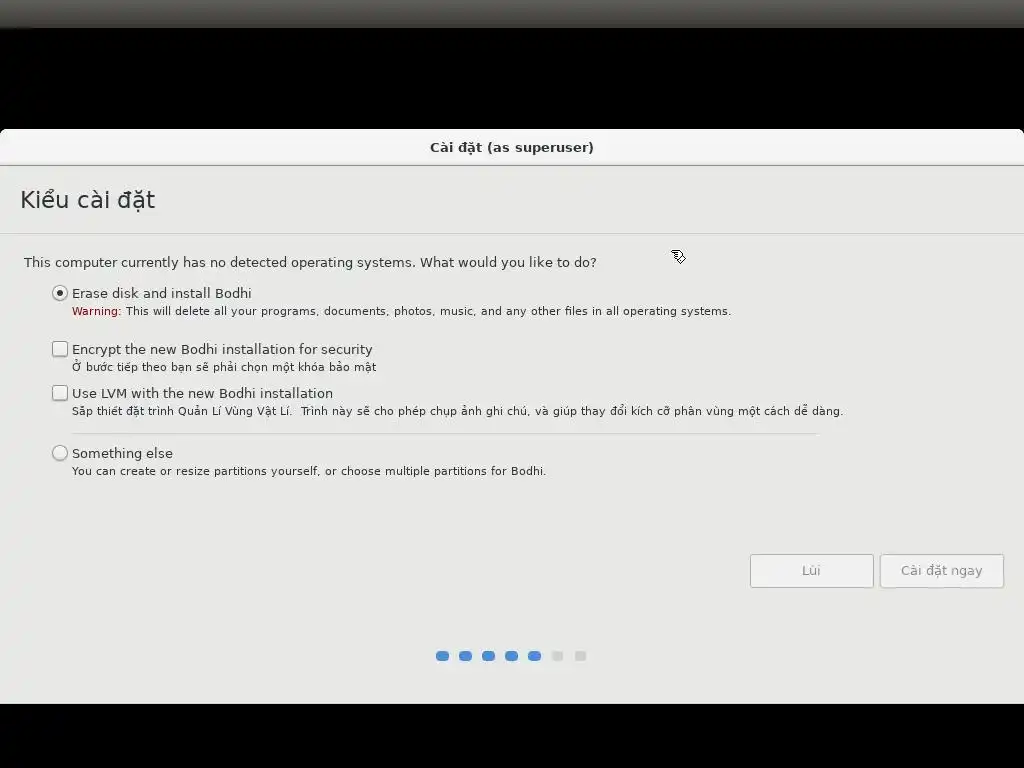Viewport: 1024px width, 768px height.
Task: Click 'You can create or resize partitions' description
Action: coord(309,472)
